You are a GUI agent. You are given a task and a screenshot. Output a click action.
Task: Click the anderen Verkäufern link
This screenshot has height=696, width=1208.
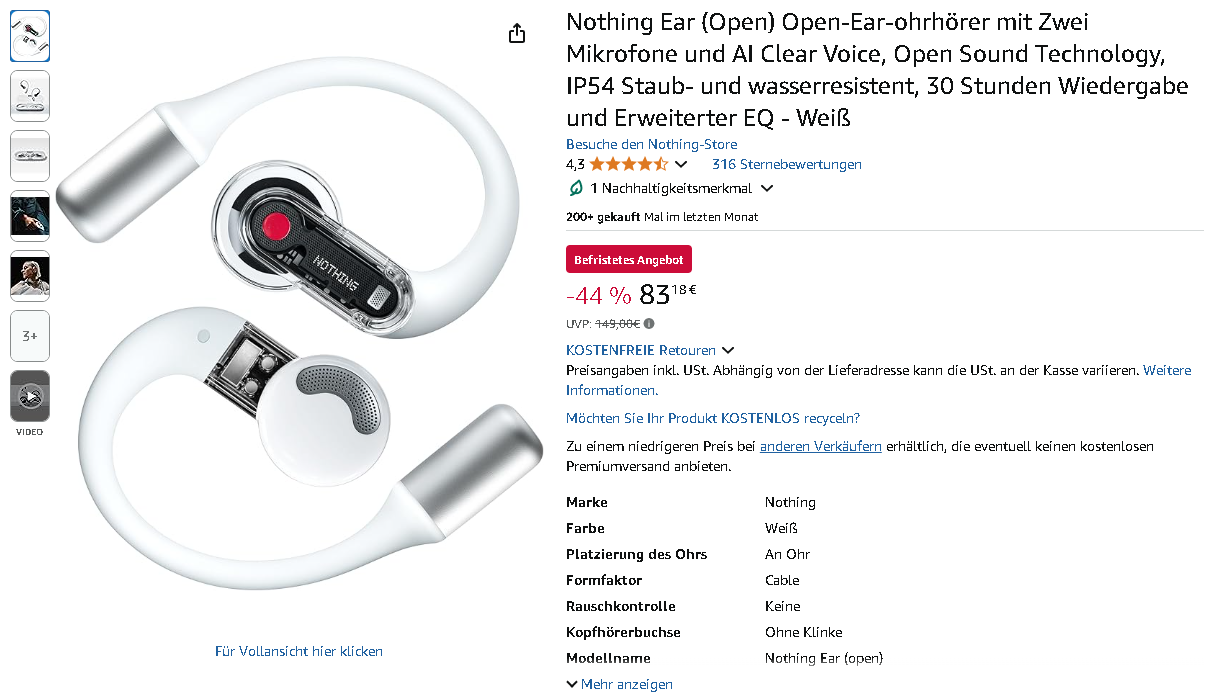coord(821,446)
